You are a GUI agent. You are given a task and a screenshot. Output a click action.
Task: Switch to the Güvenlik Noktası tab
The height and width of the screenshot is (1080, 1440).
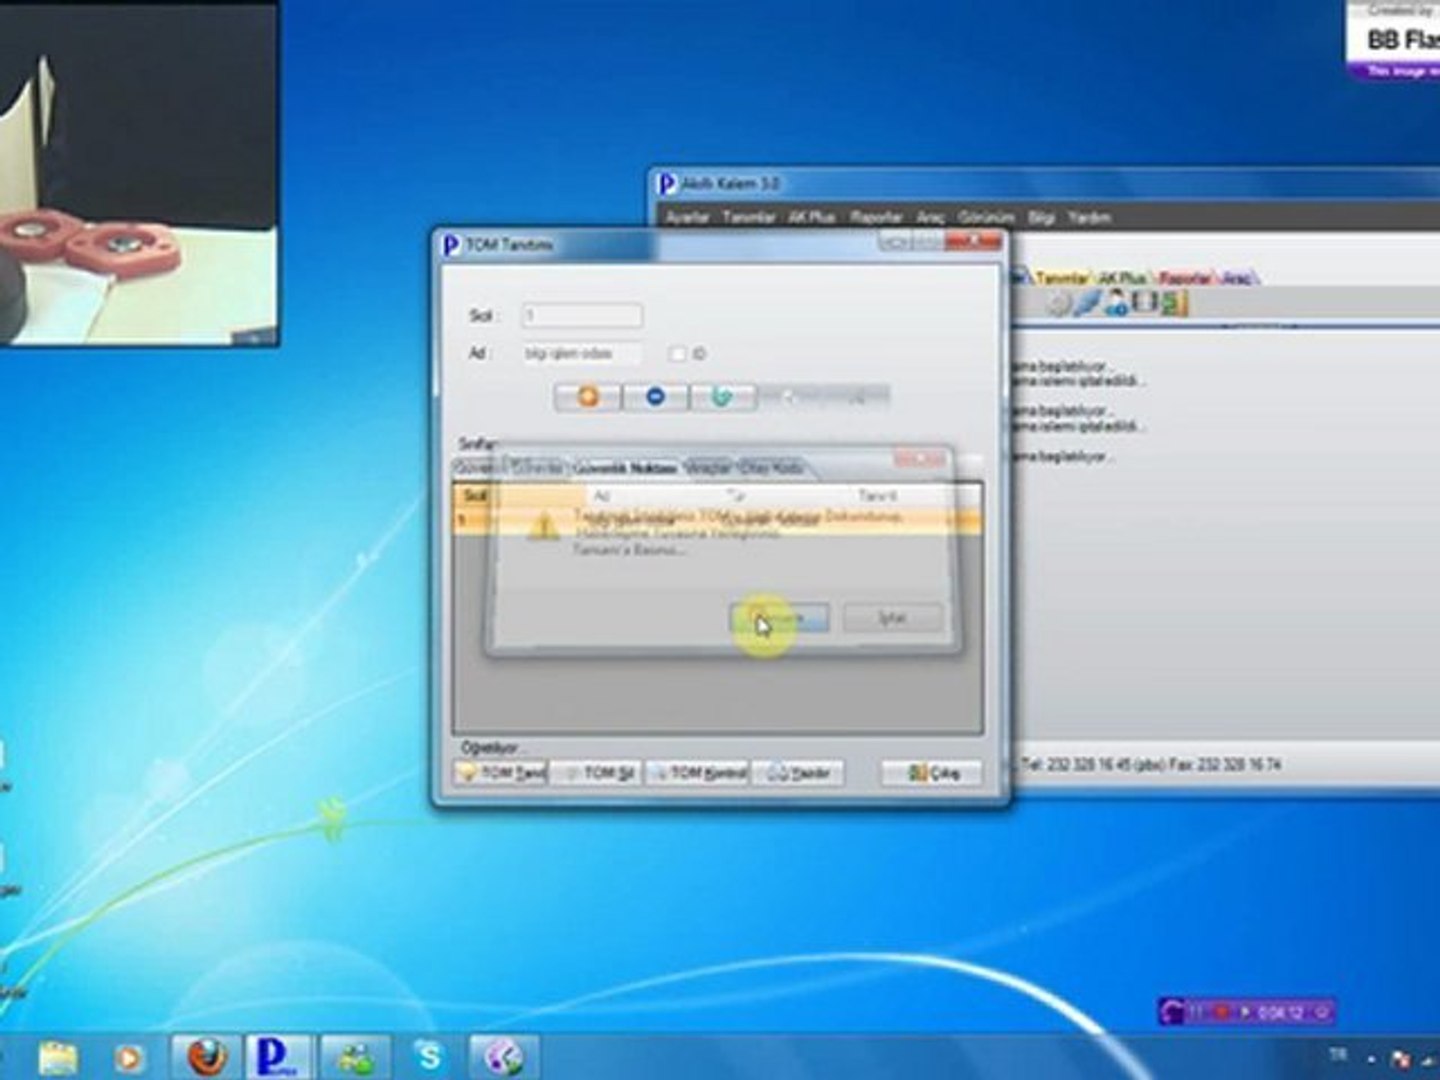pyautogui.click(x=626, y=468)
